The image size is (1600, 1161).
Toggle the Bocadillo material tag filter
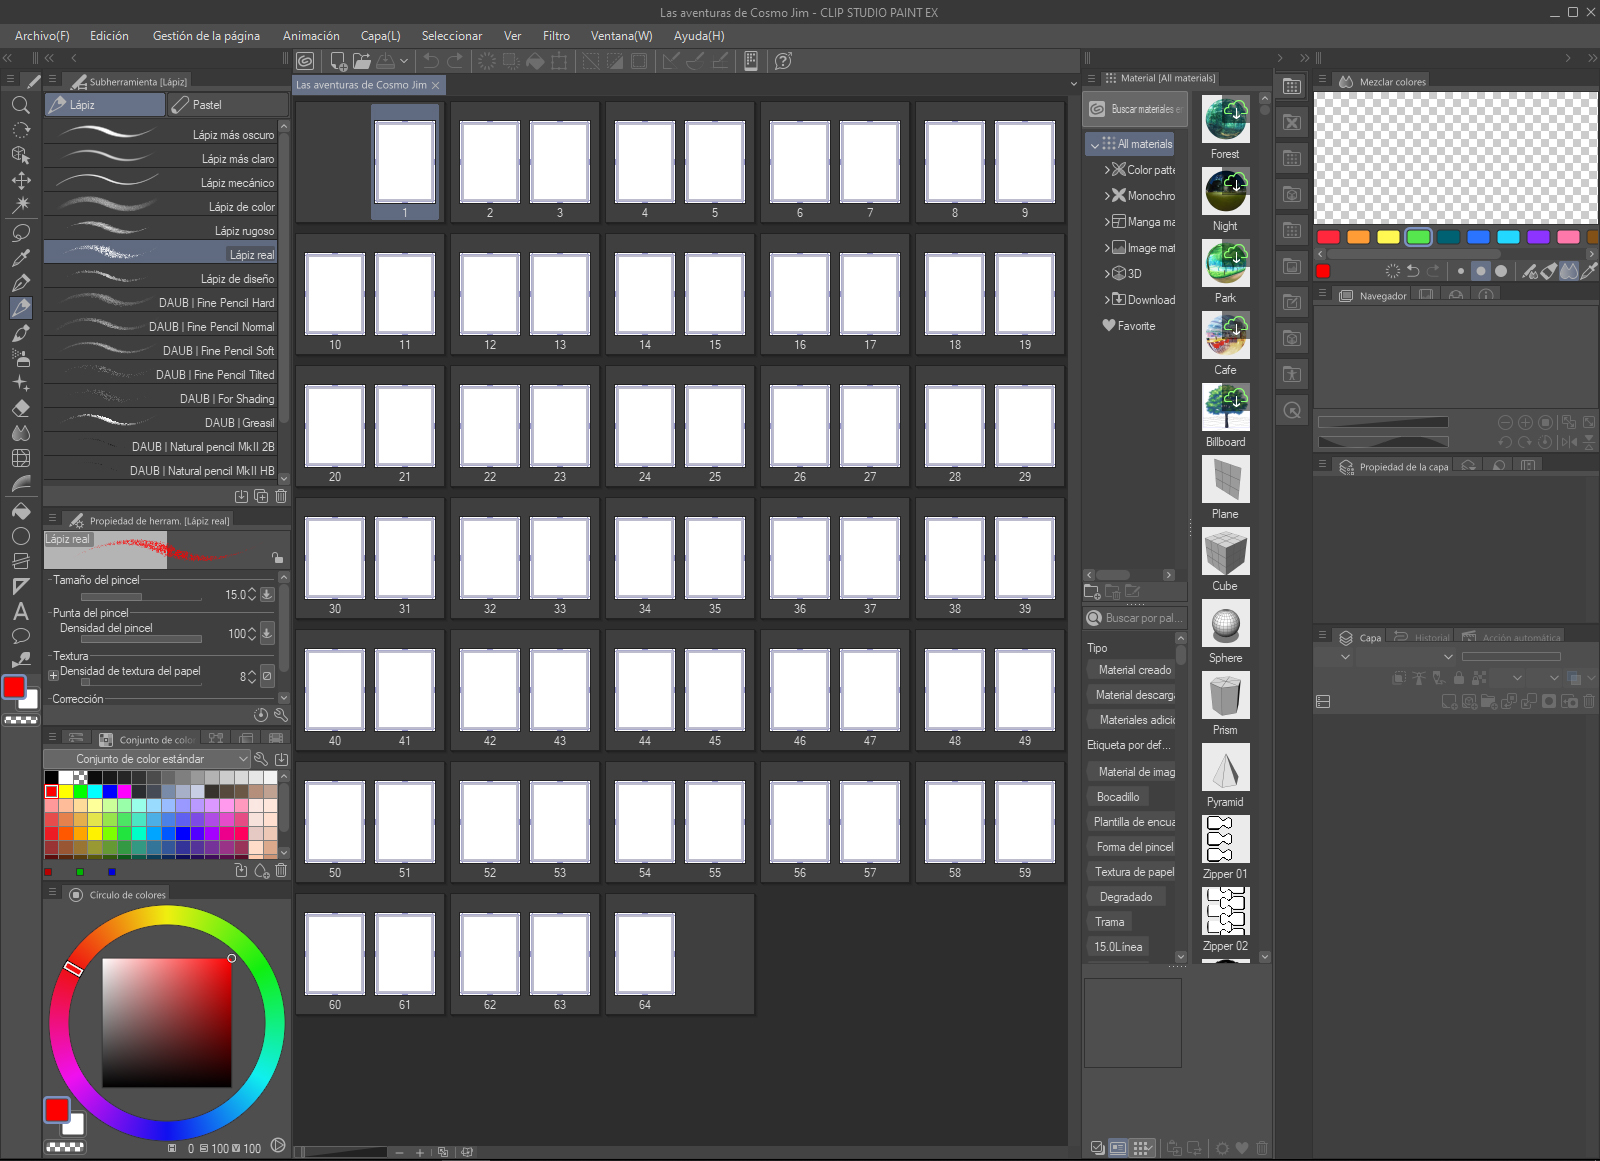(x=1117, y=797)
